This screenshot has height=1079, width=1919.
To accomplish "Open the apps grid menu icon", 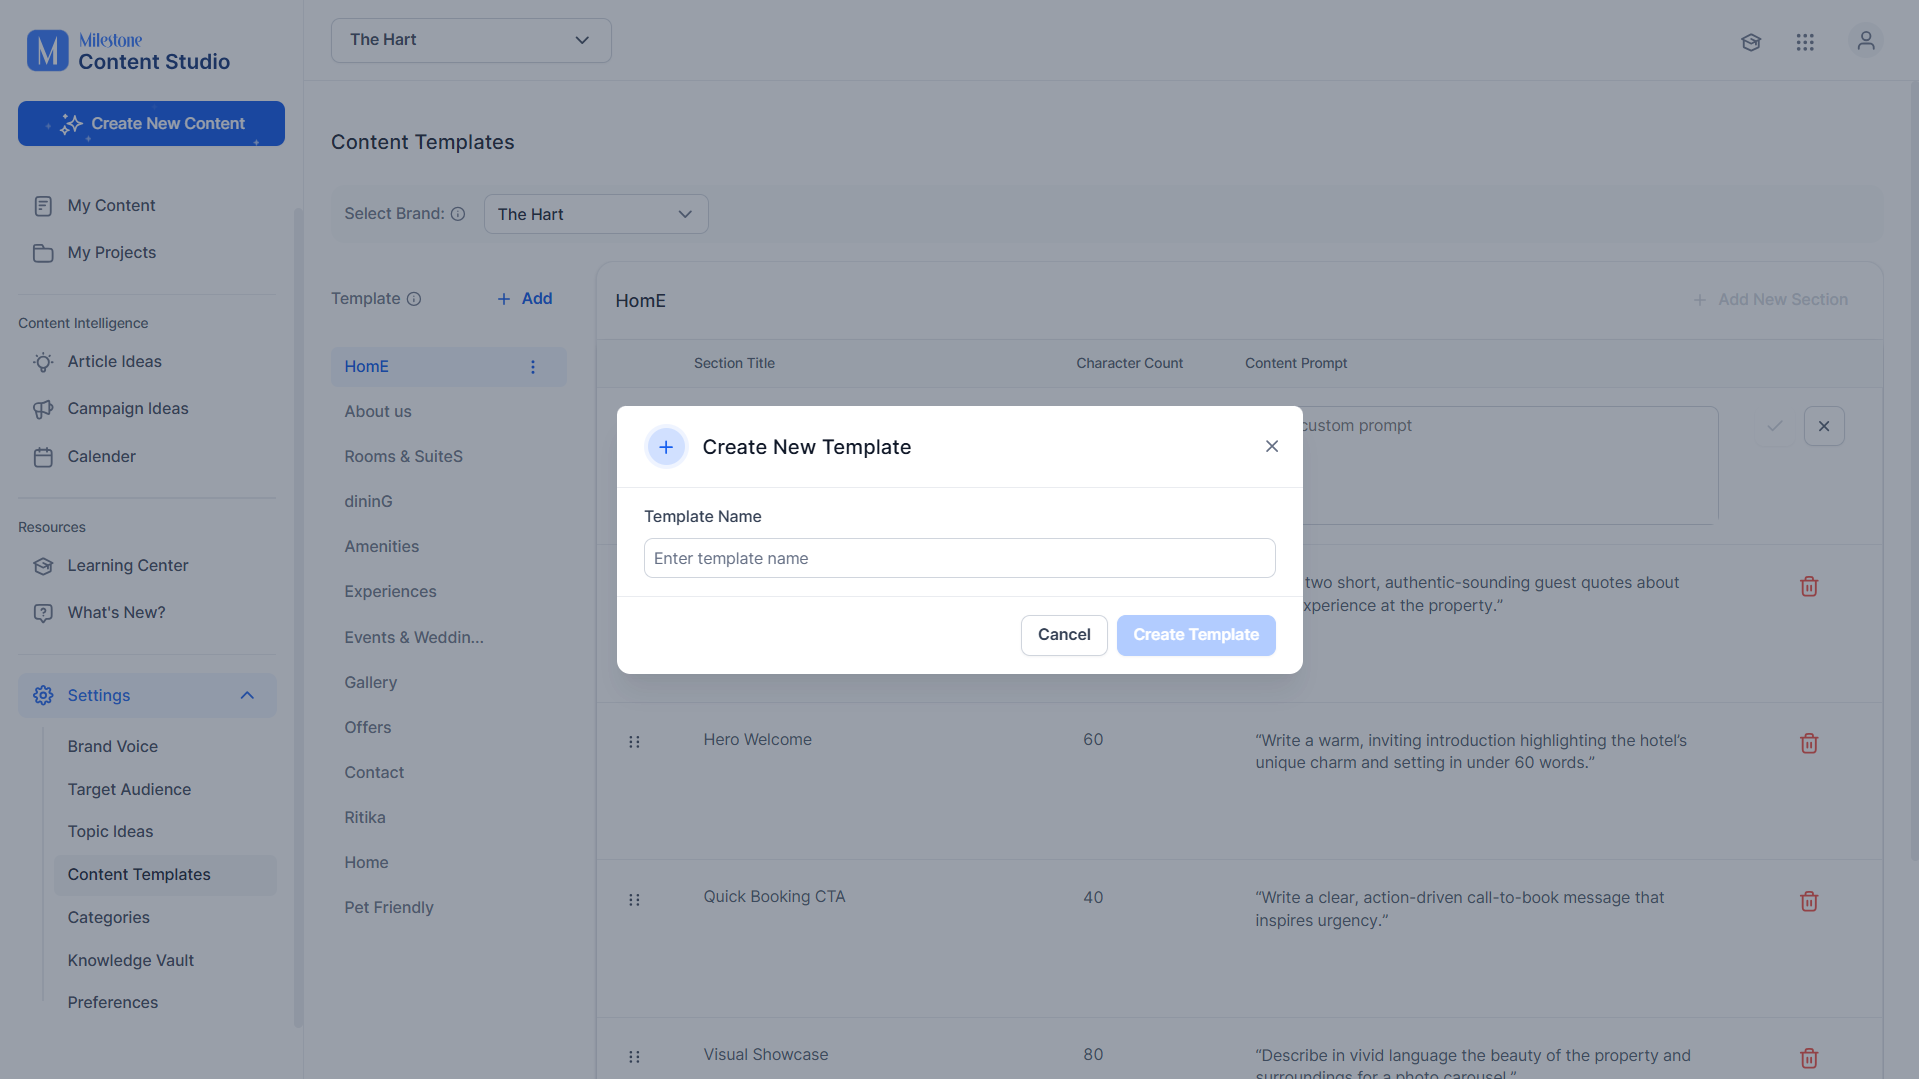I will point(1805,42).
